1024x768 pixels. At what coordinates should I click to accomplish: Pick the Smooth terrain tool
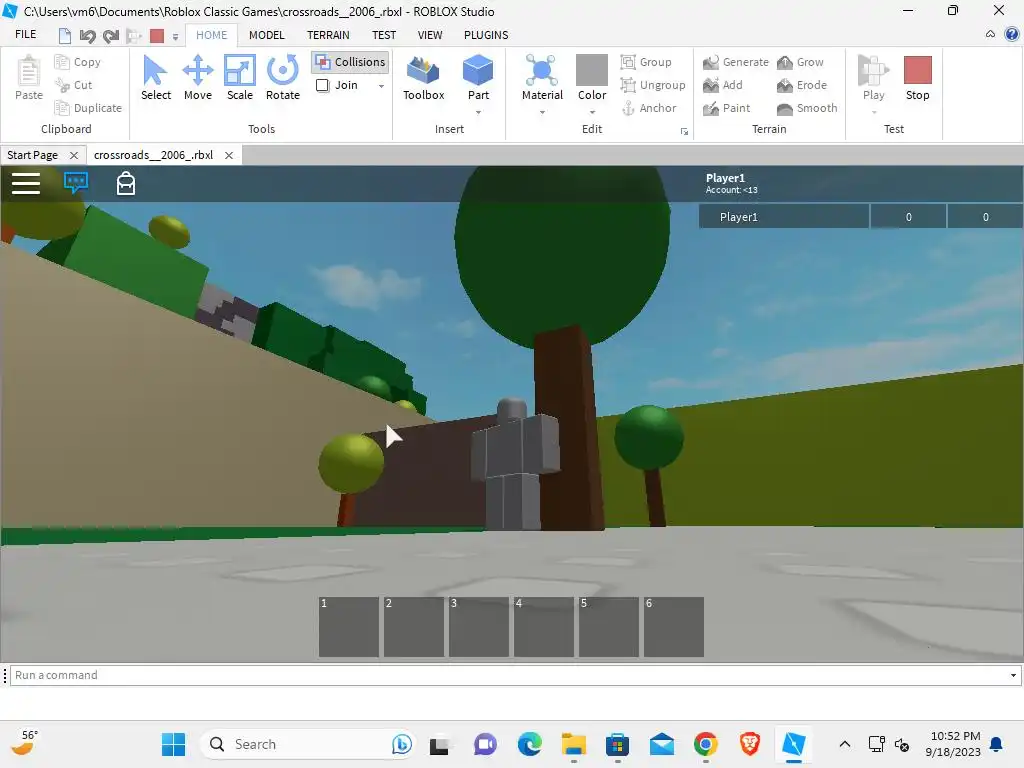[x=807, y=108]
